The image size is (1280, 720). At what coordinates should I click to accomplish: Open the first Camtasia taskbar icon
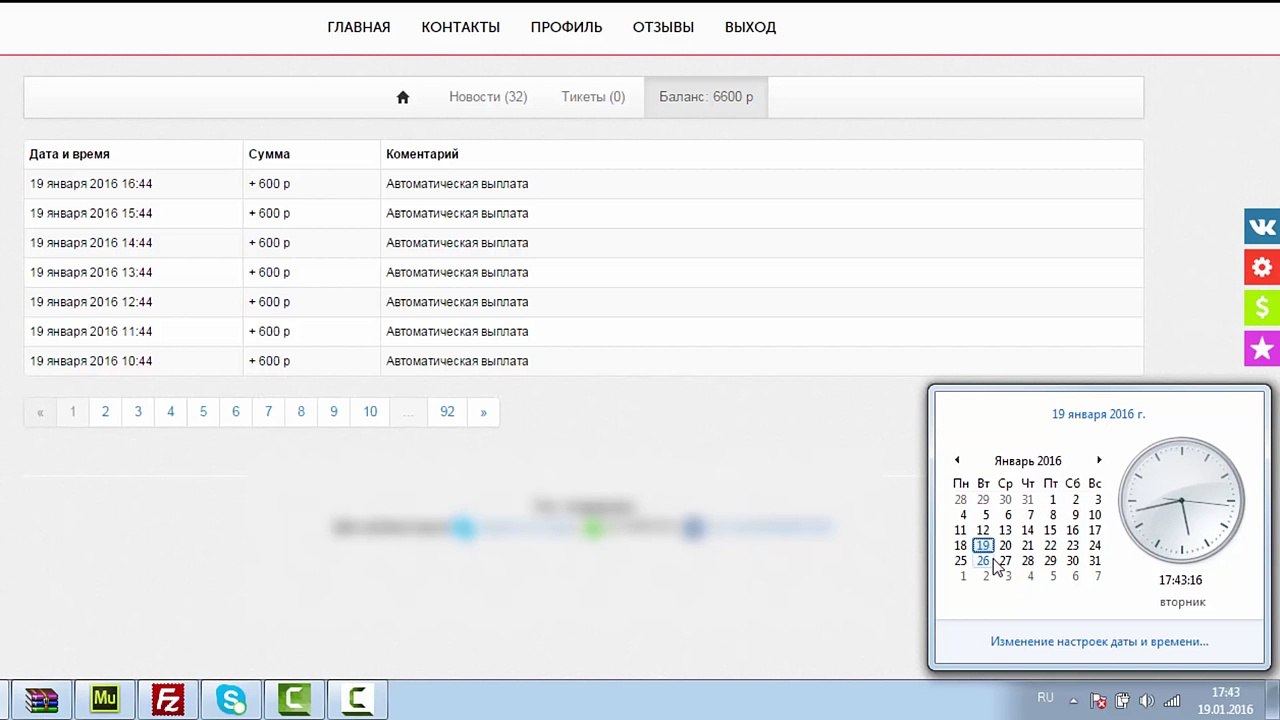[x=294, y=699]
